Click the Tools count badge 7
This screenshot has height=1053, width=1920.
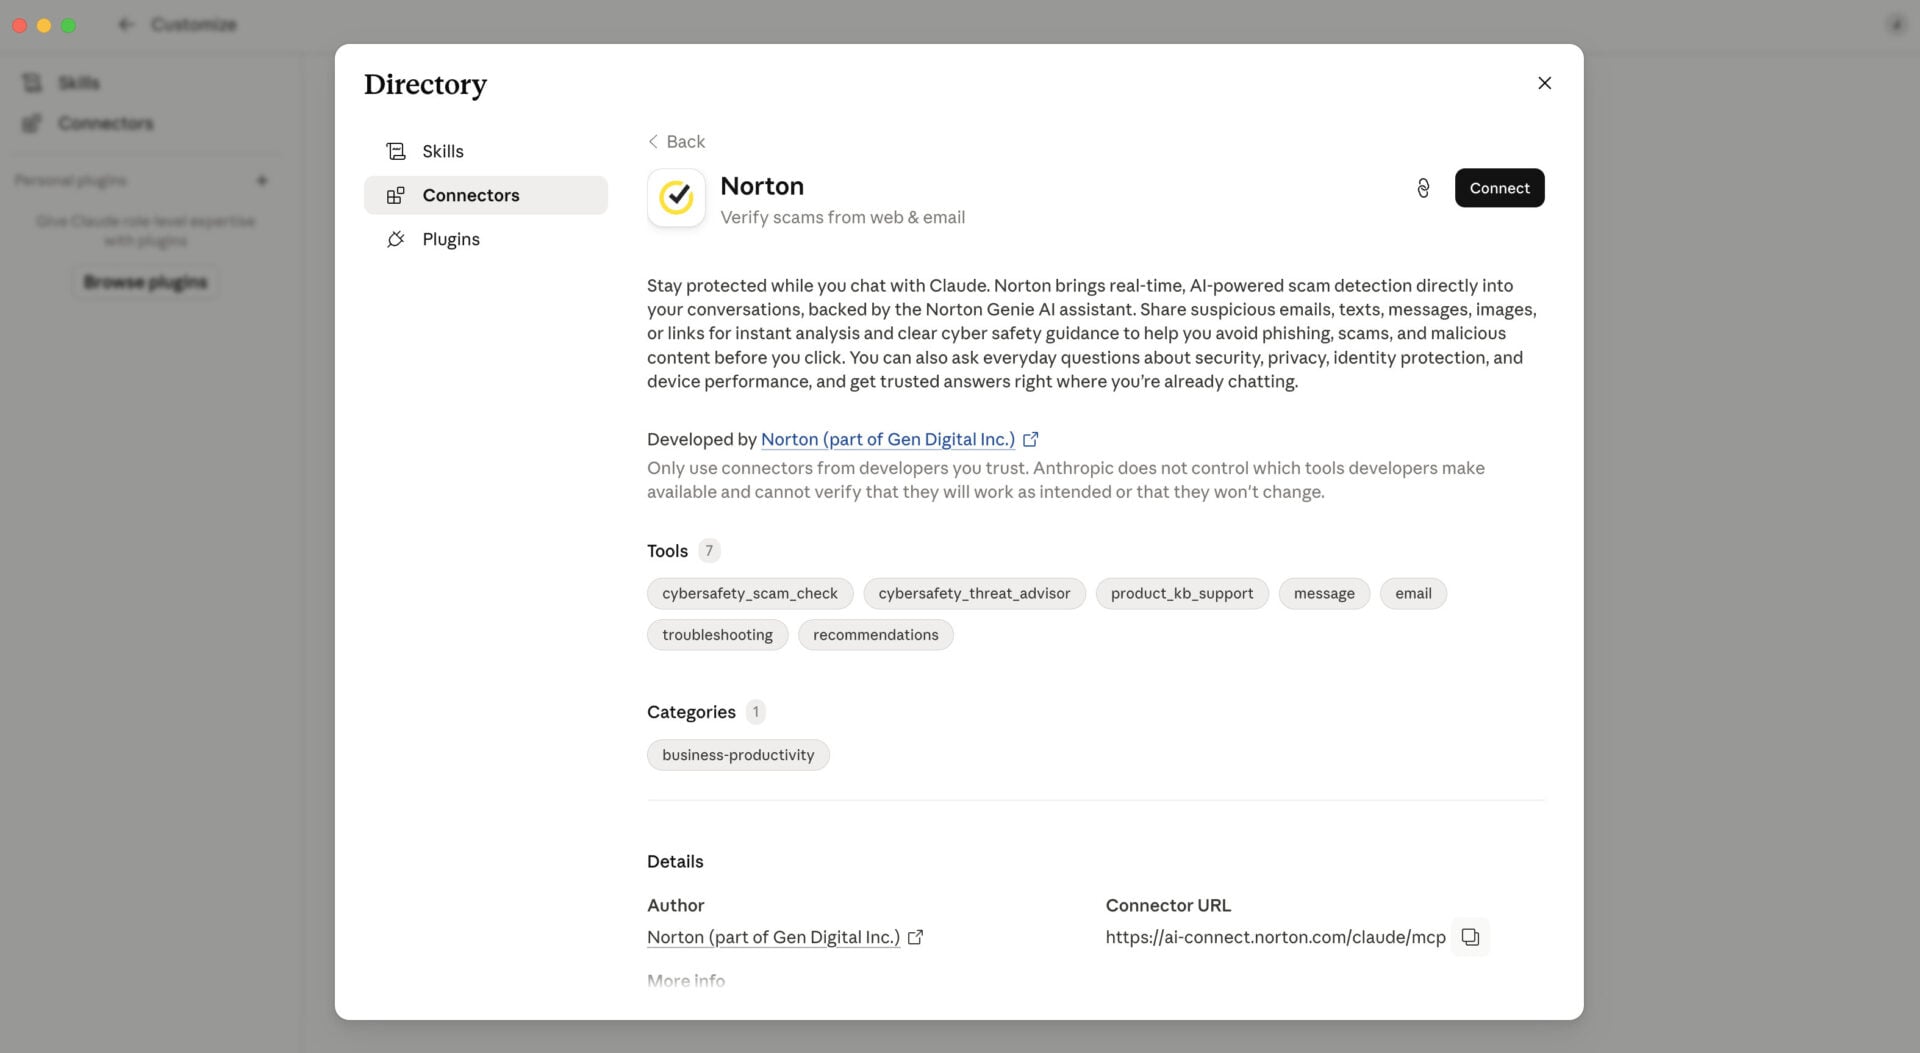pyautogui.click(x=709, y=551)
